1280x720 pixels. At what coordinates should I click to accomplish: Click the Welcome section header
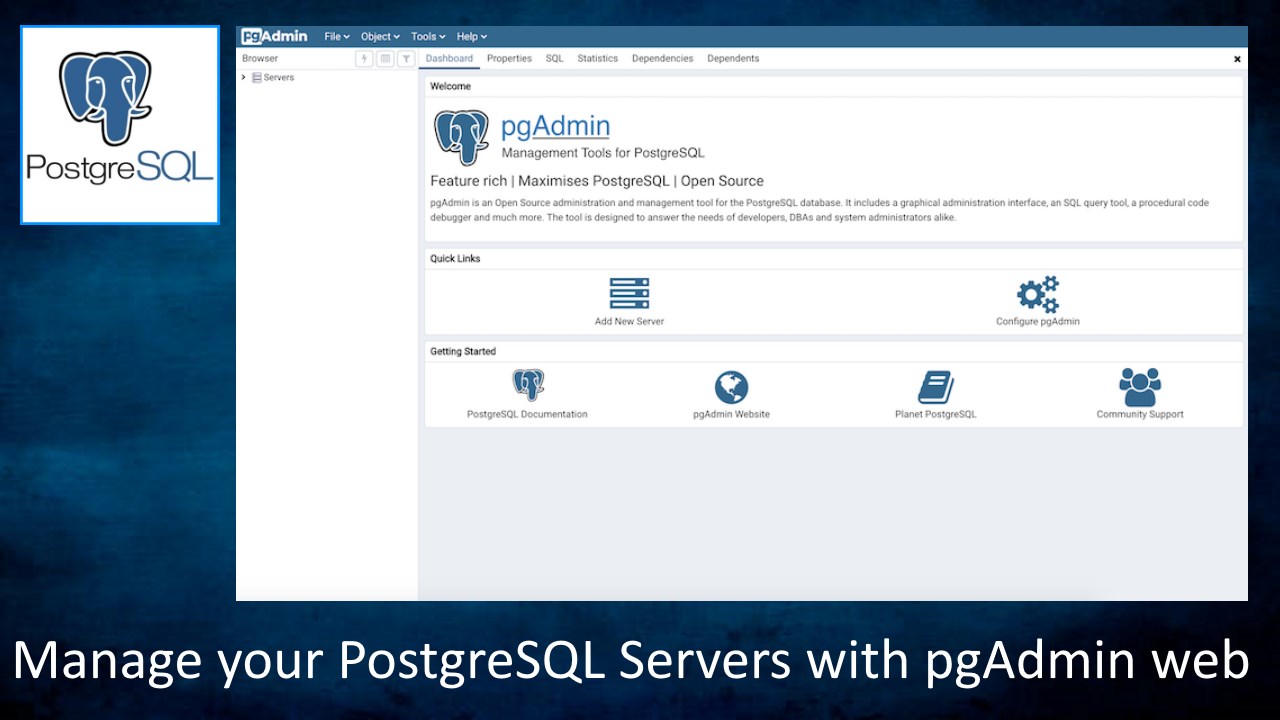pos(450,87)
